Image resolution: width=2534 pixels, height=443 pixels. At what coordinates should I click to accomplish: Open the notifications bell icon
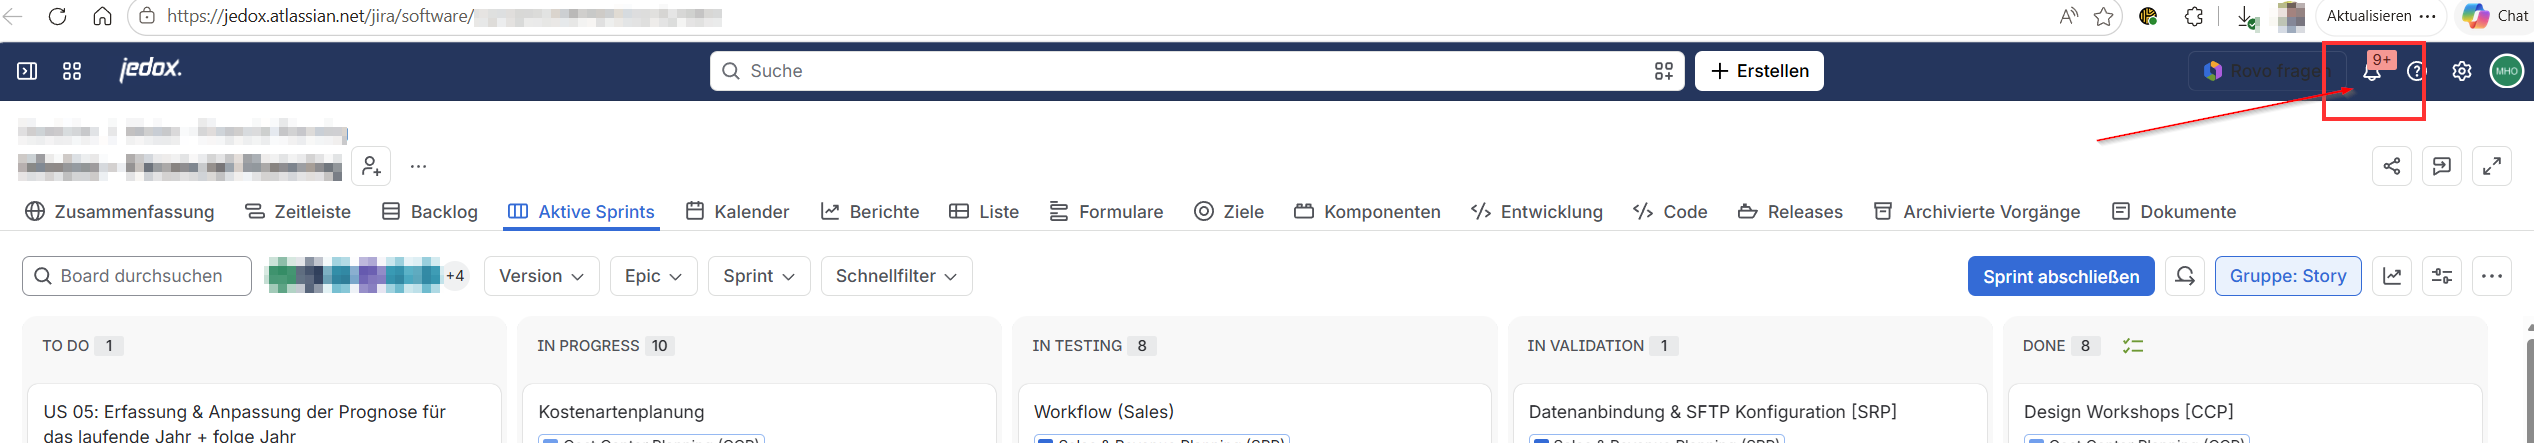pyautogui.click(x=2371, y=71)
